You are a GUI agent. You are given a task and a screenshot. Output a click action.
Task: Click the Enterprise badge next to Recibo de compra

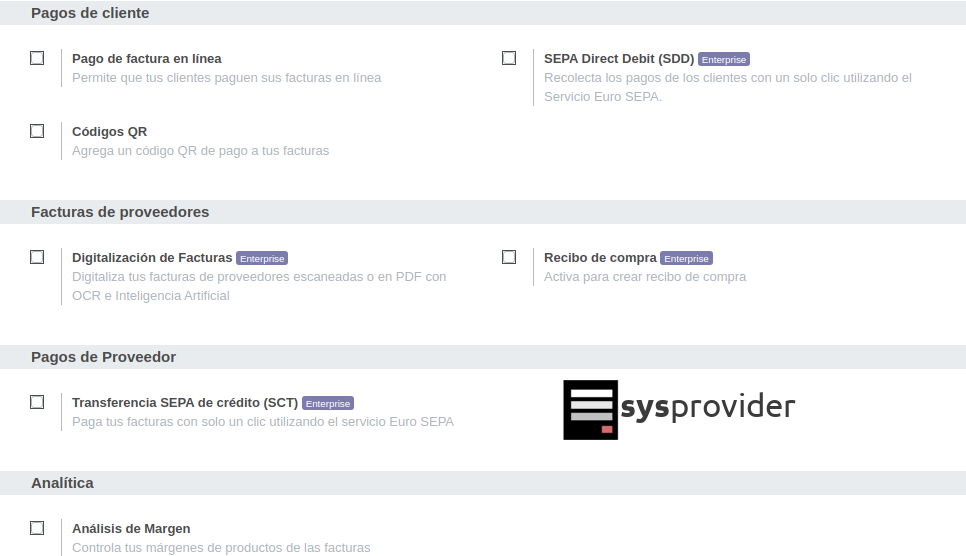(x=686, y=258)
